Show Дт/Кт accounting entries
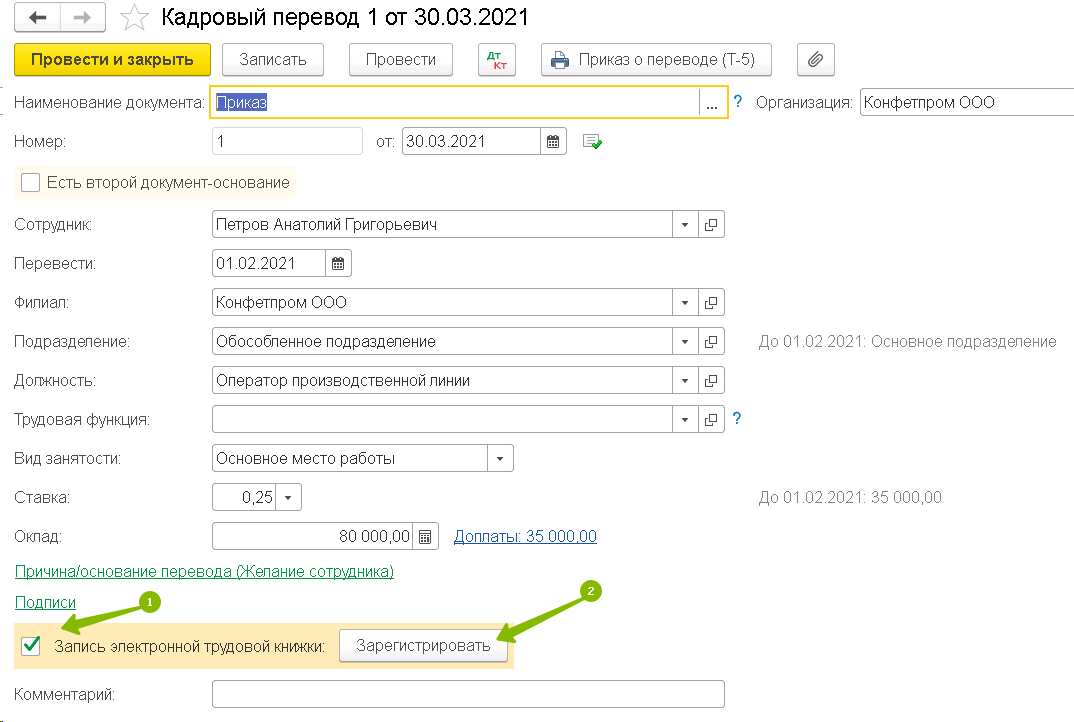Viewport: 1074px width, 722px height. [x=497, y=60]
